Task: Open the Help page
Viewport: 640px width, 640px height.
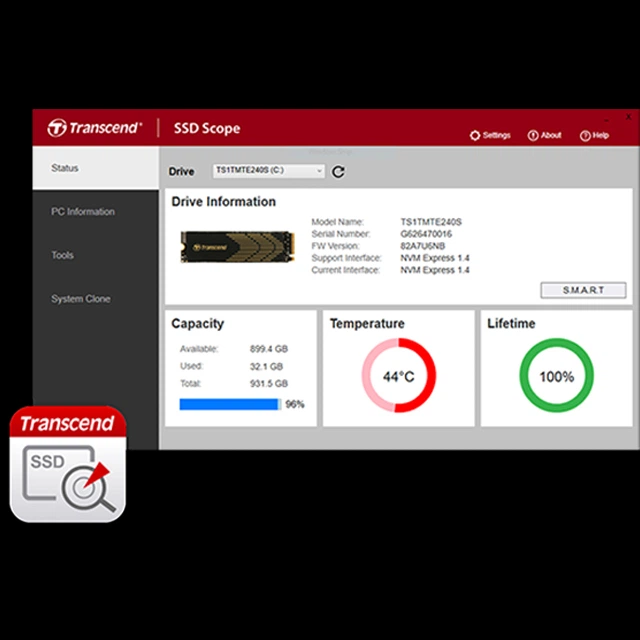Action: [x=594, y=136]
